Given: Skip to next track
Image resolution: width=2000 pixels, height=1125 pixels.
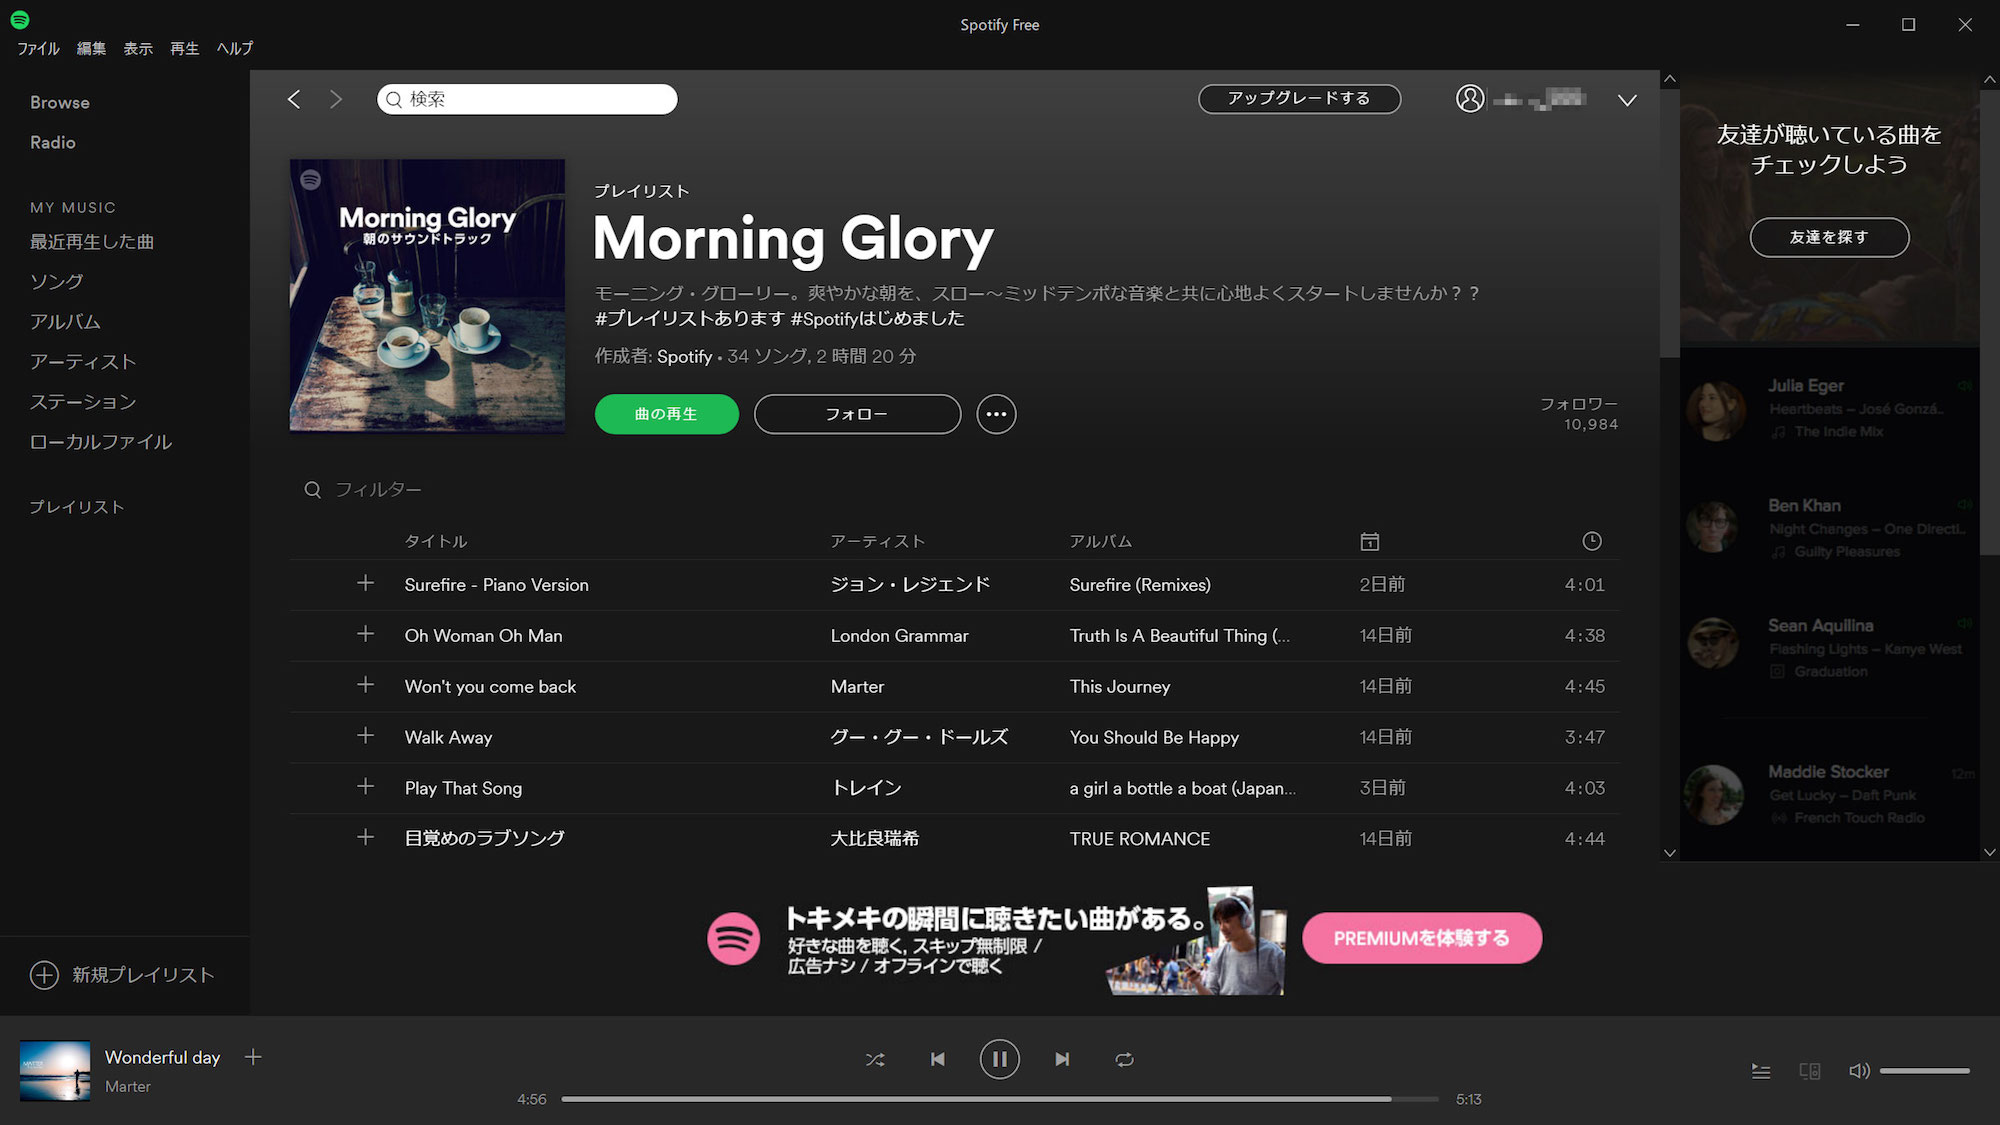Looking at the screenshot, I should (x=1062, y=1059).
